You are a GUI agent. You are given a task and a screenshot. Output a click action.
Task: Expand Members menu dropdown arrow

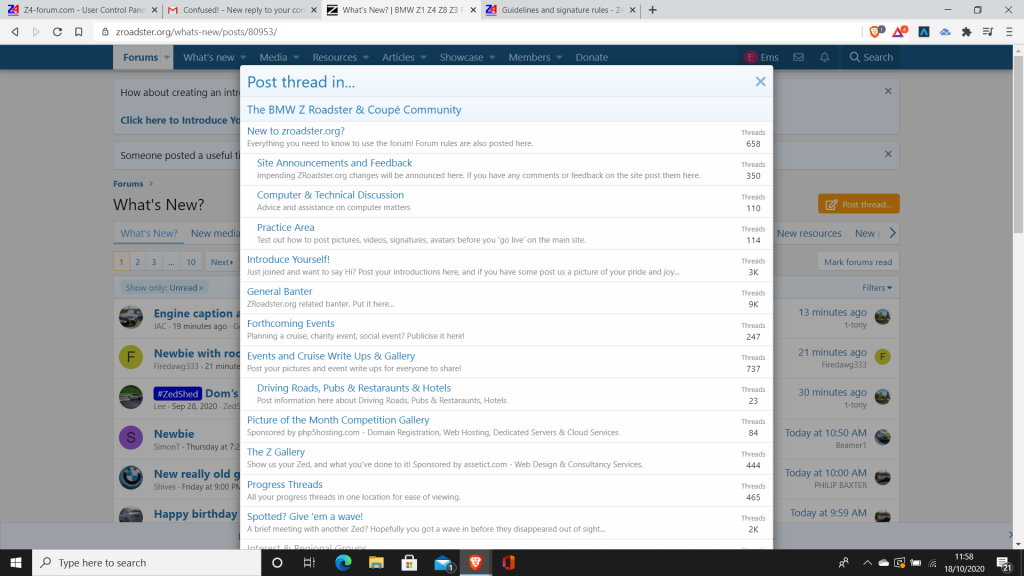click(x=559, y=57)
